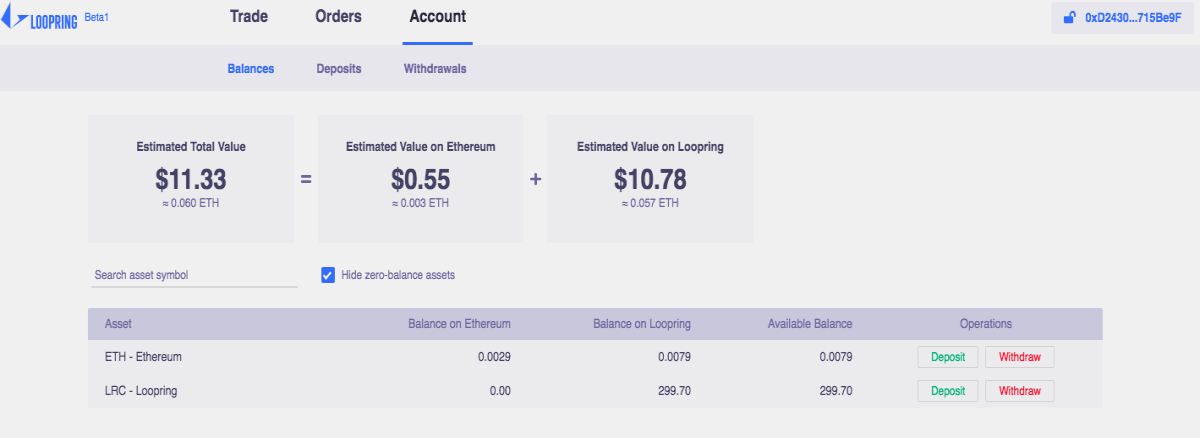The image size is (1200, 438).
Task: Click the unlock padlock icon beside wallet address
Action: [1069, 18]
